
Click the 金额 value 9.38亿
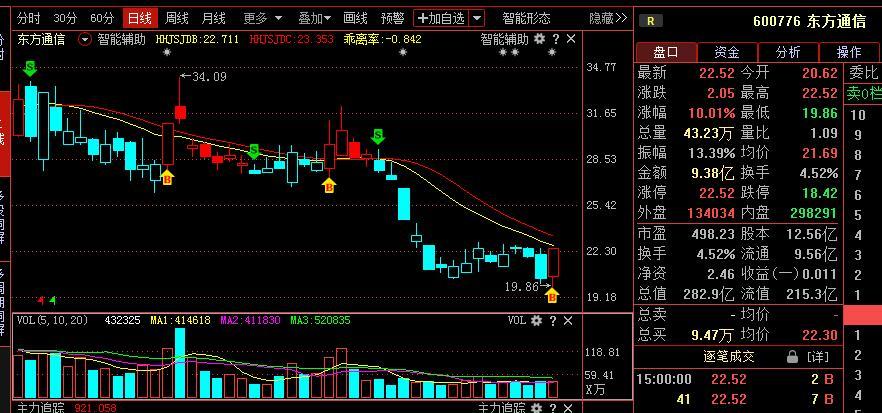tap(713, 173)
